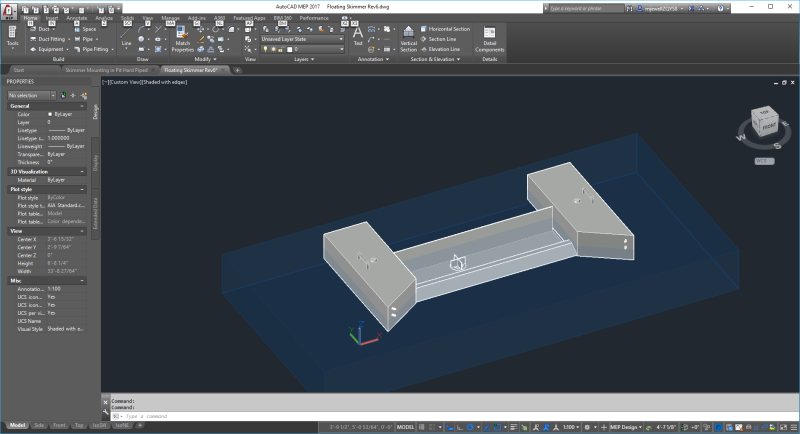Click the layer color swatch in Layers panel
The image size is (800, 434).
pyautogui.click(x=289, y=49)
